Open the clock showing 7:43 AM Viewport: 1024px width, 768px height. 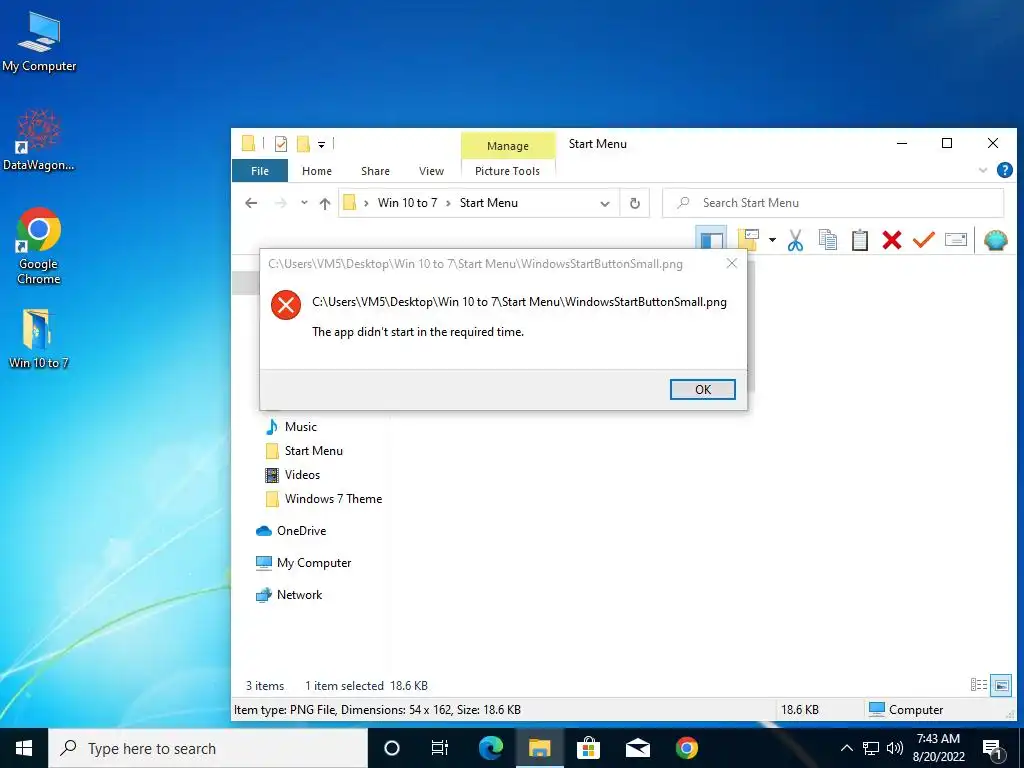(x=938, y=748)
